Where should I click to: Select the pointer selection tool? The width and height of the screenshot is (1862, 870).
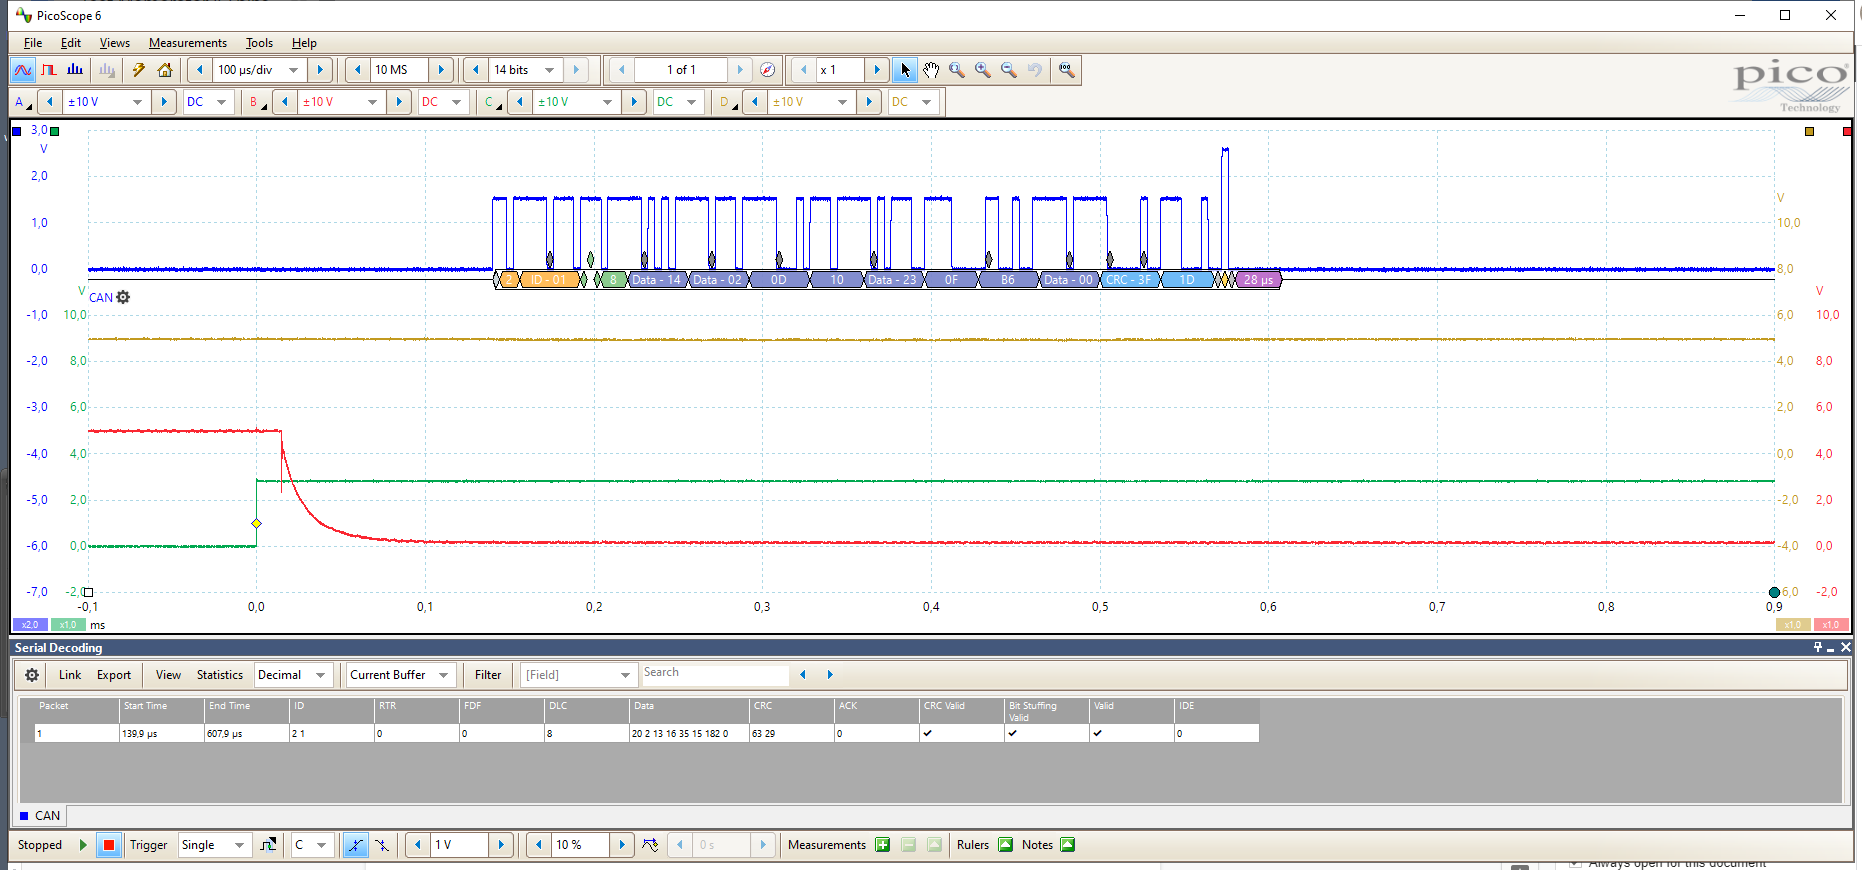coord(905,70)
